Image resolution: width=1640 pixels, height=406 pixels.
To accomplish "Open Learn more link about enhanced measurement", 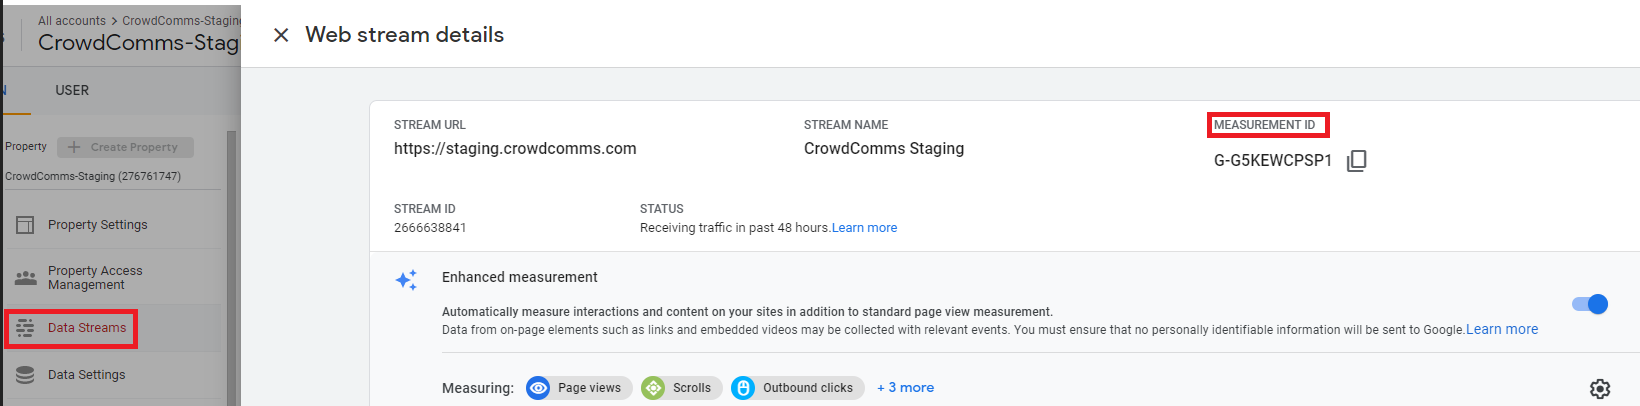I will [1501, 329].
